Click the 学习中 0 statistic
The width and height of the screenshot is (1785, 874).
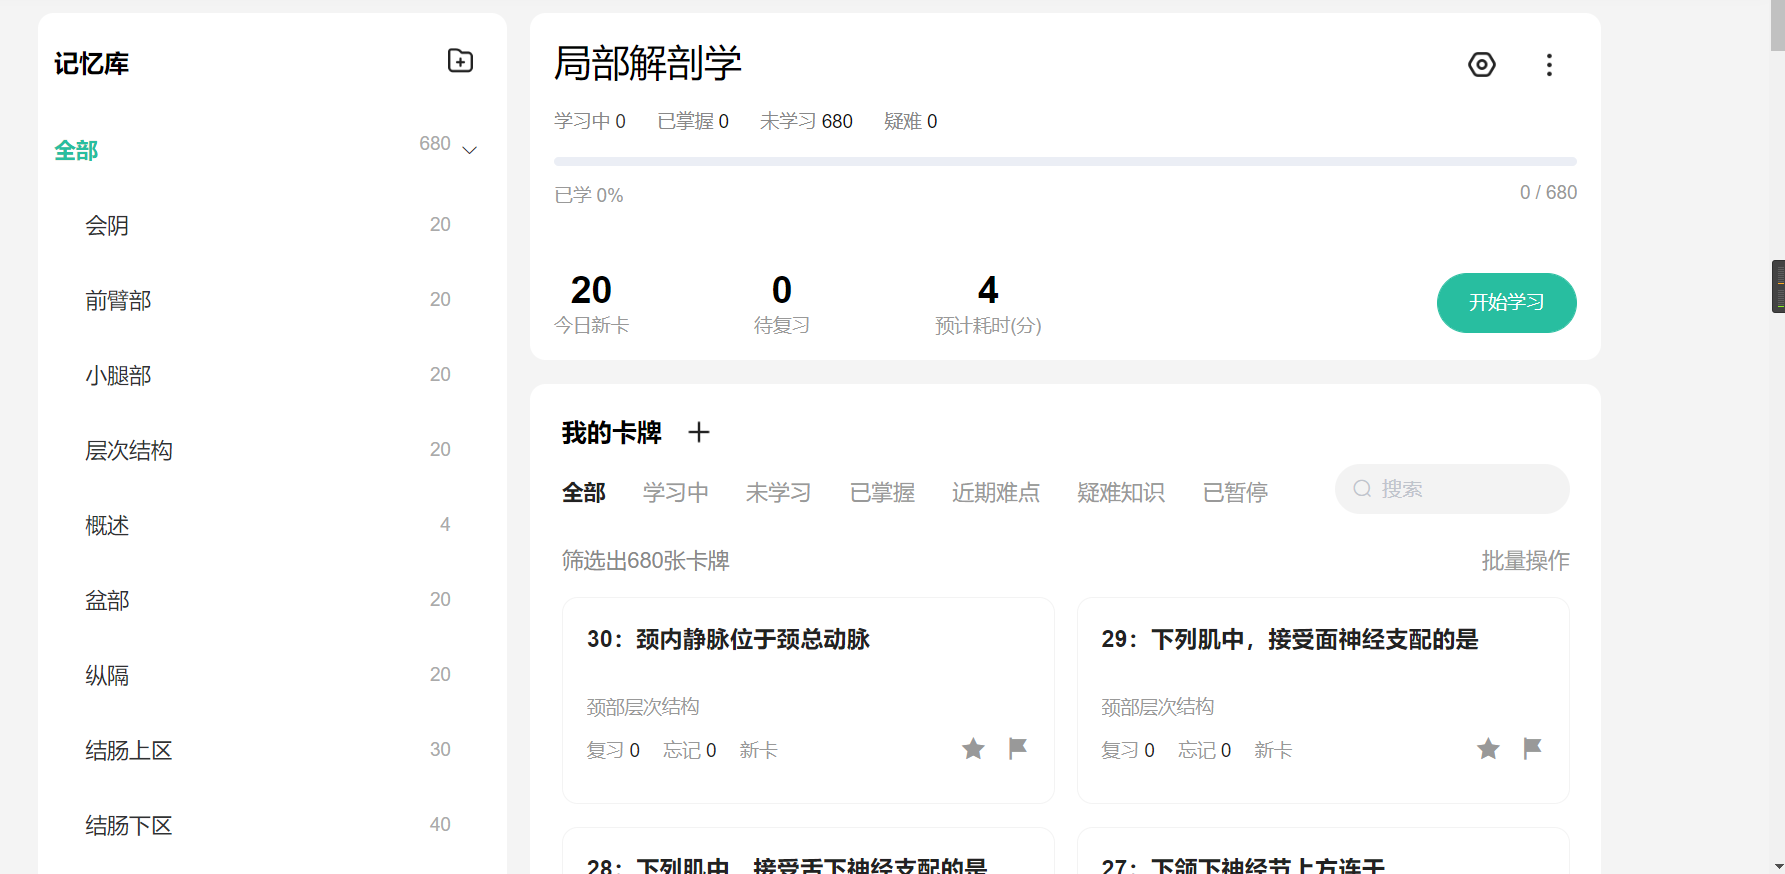click(x=590, y=121)
